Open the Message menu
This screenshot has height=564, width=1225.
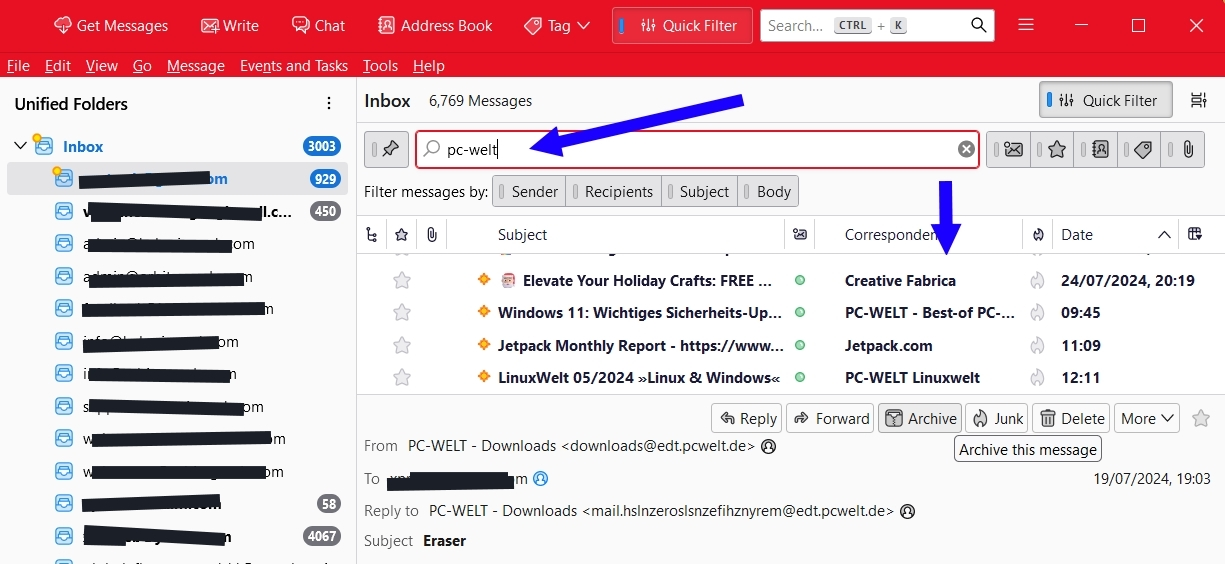tap(196, 66)
